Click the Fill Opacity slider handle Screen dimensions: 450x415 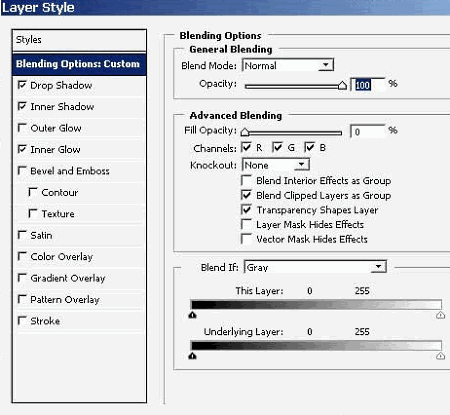click(245, 132)
